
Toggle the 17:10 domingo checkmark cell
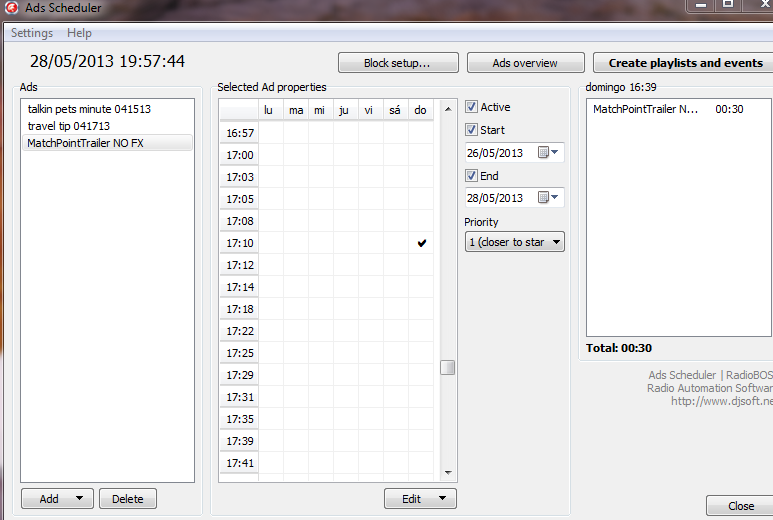[x=422, y=243]
